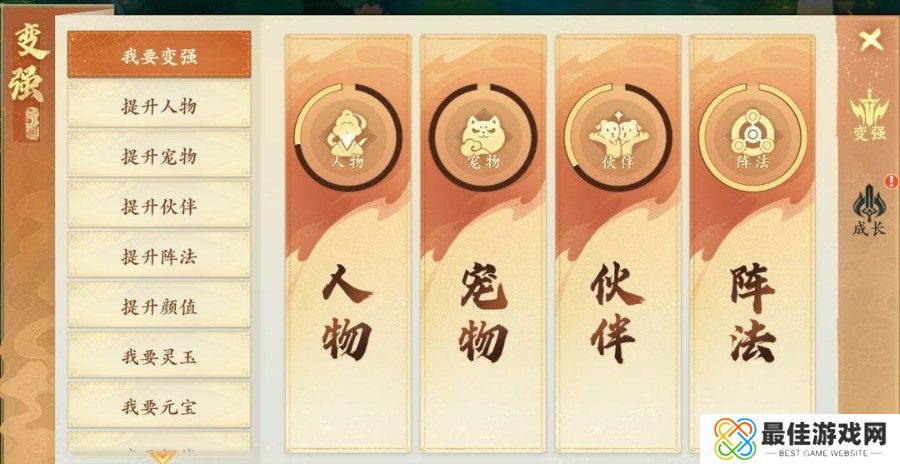Expand the list with the bottom down arrow
900x464 pixels.
[x=162, y=457]
